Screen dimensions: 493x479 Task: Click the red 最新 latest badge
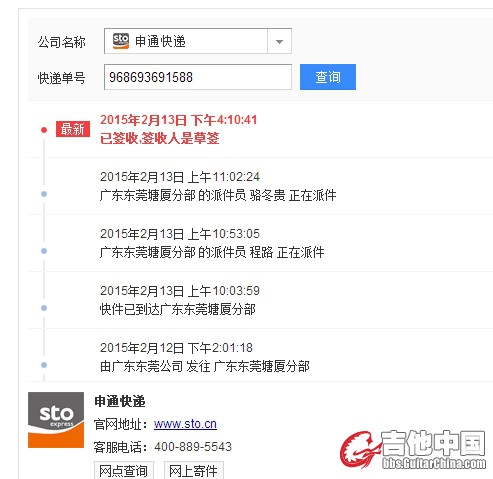(x=73, y=129)
